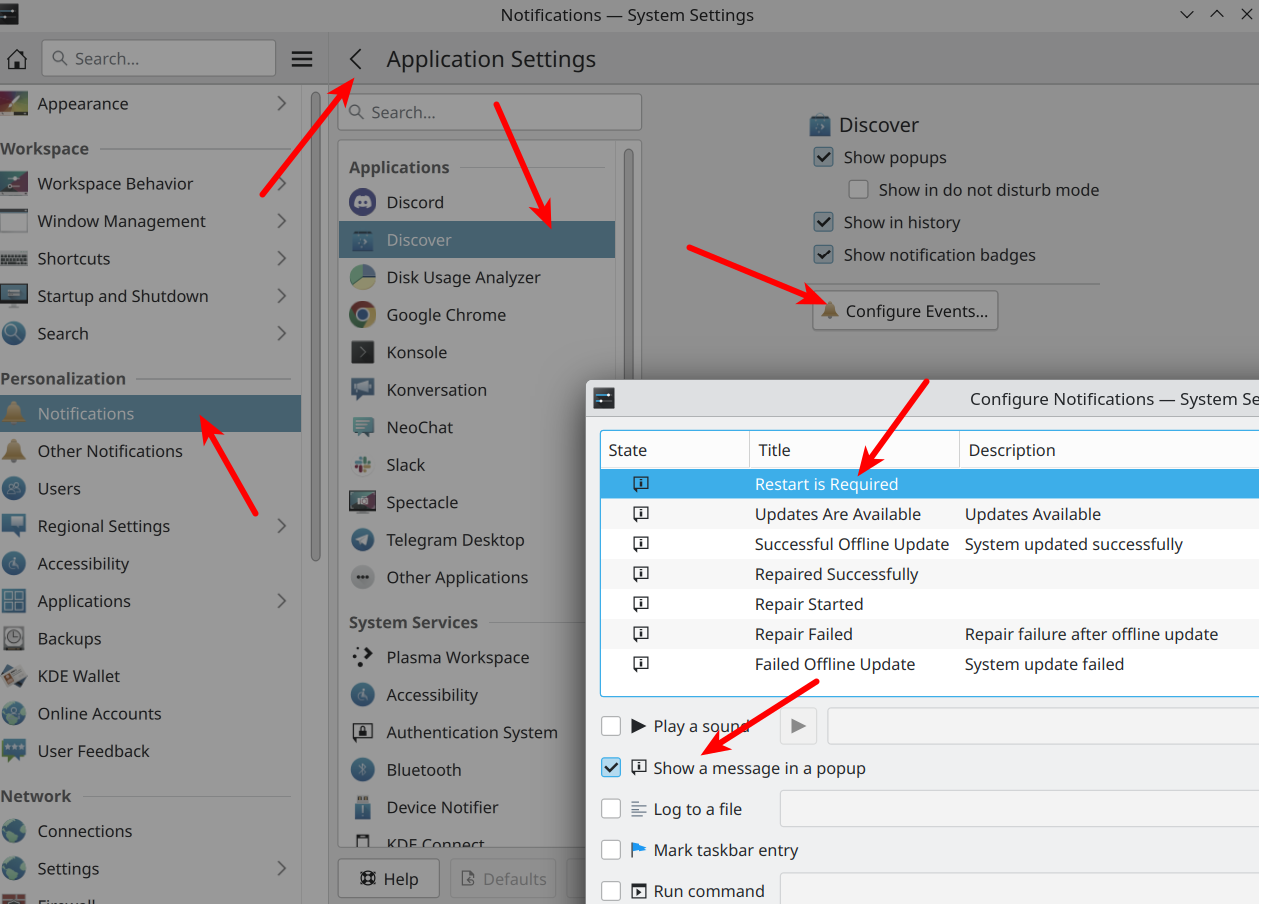This screenshot has width=1266, height=905.
Task: Select the Discord app icon
Action: (x=362, y=202)
